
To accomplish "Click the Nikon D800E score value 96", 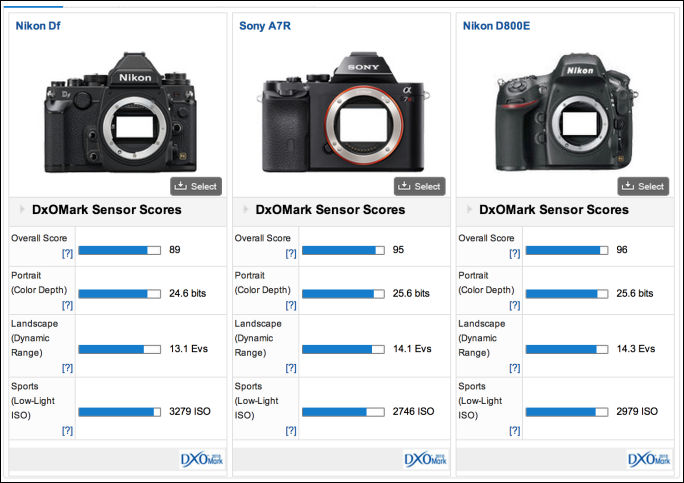I will click(x=622, y=250).
